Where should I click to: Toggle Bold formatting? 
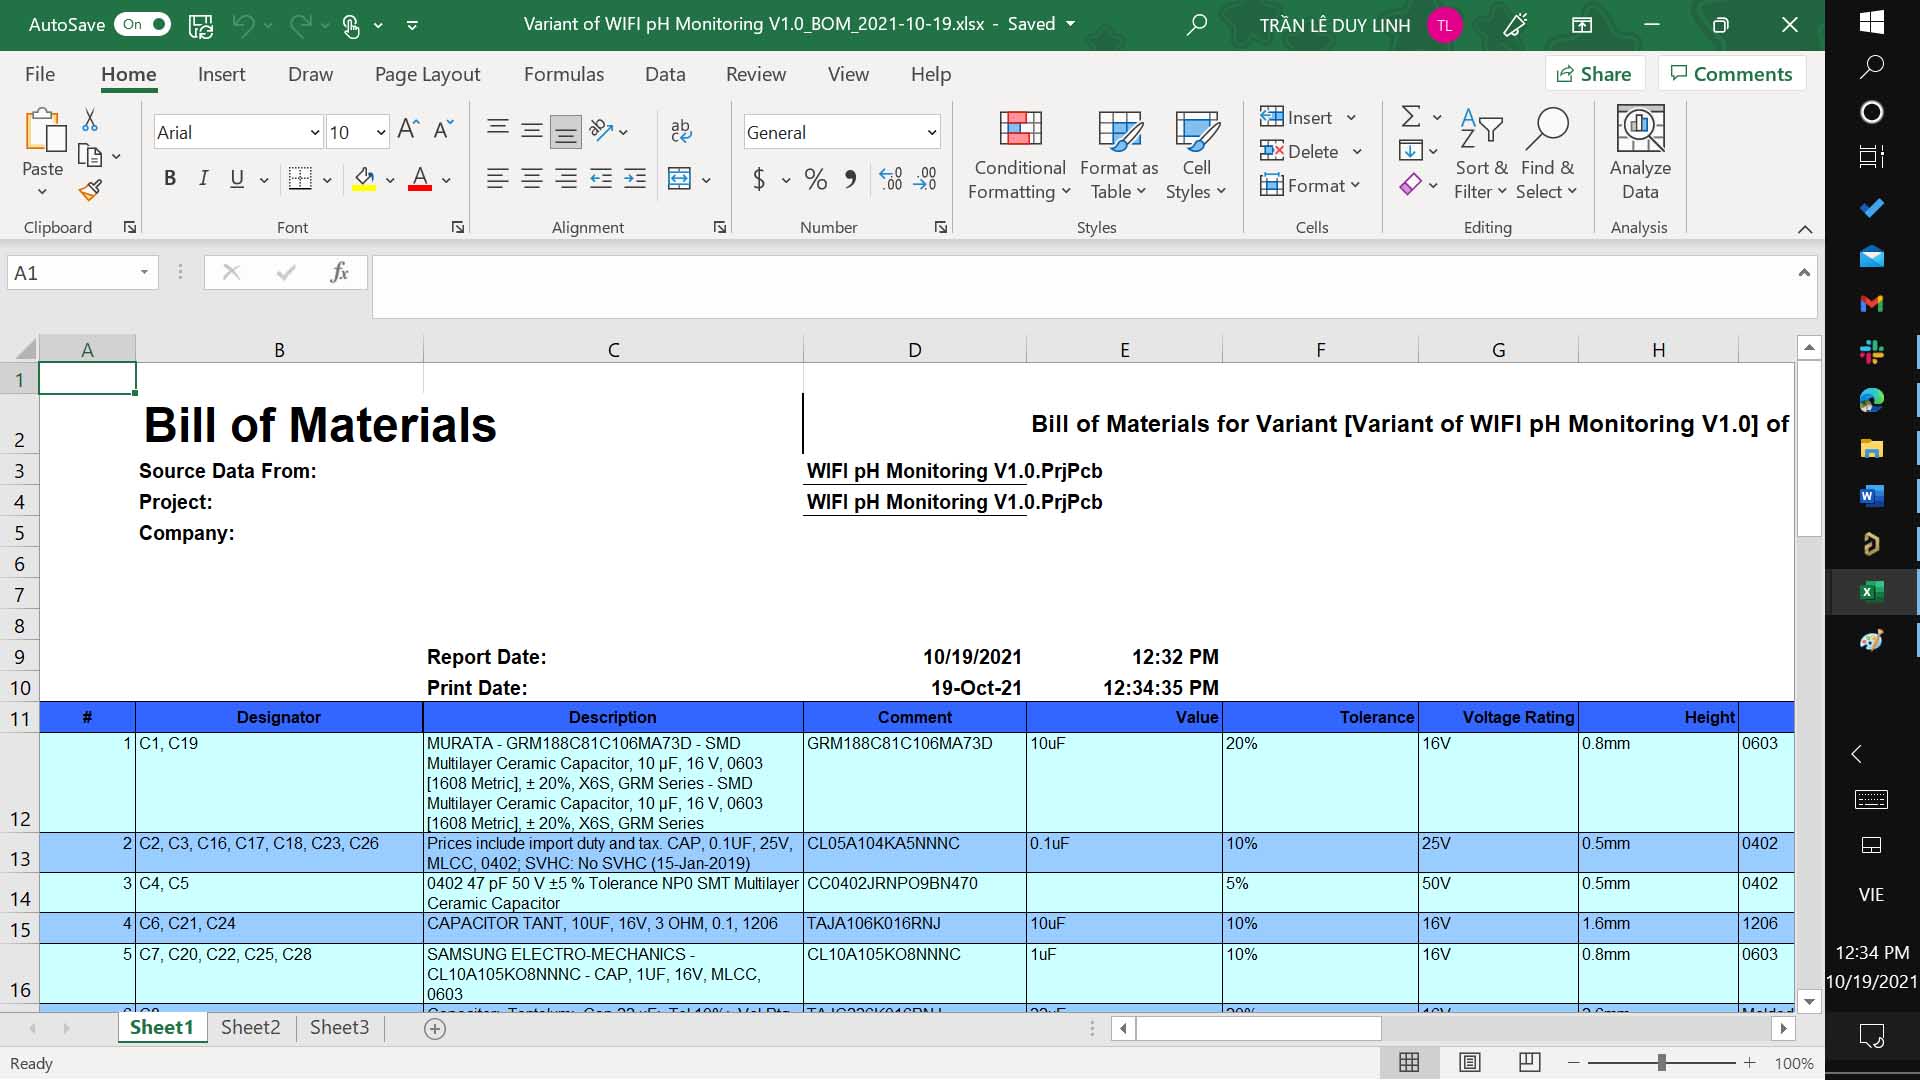point(170,179)
